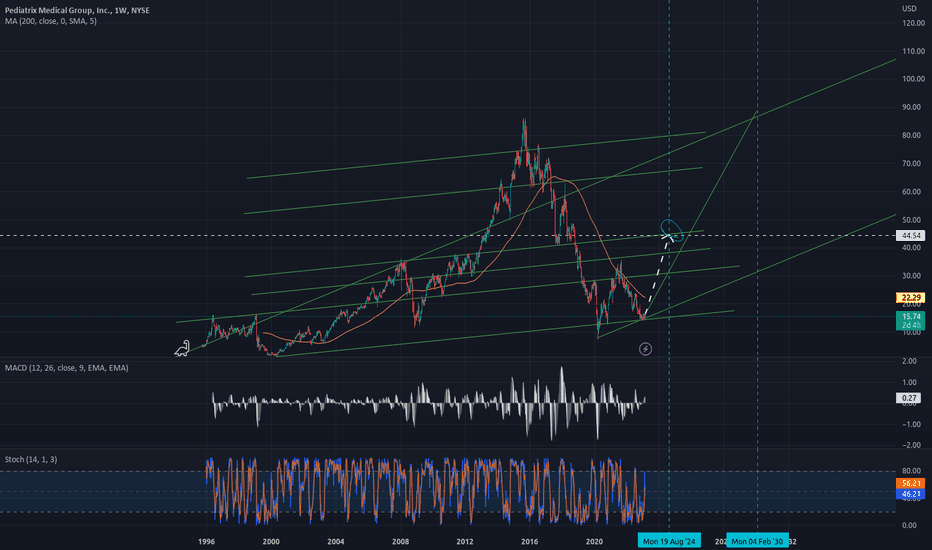
Task: Click the 100.00 price axis label
Action: point(914,79)
